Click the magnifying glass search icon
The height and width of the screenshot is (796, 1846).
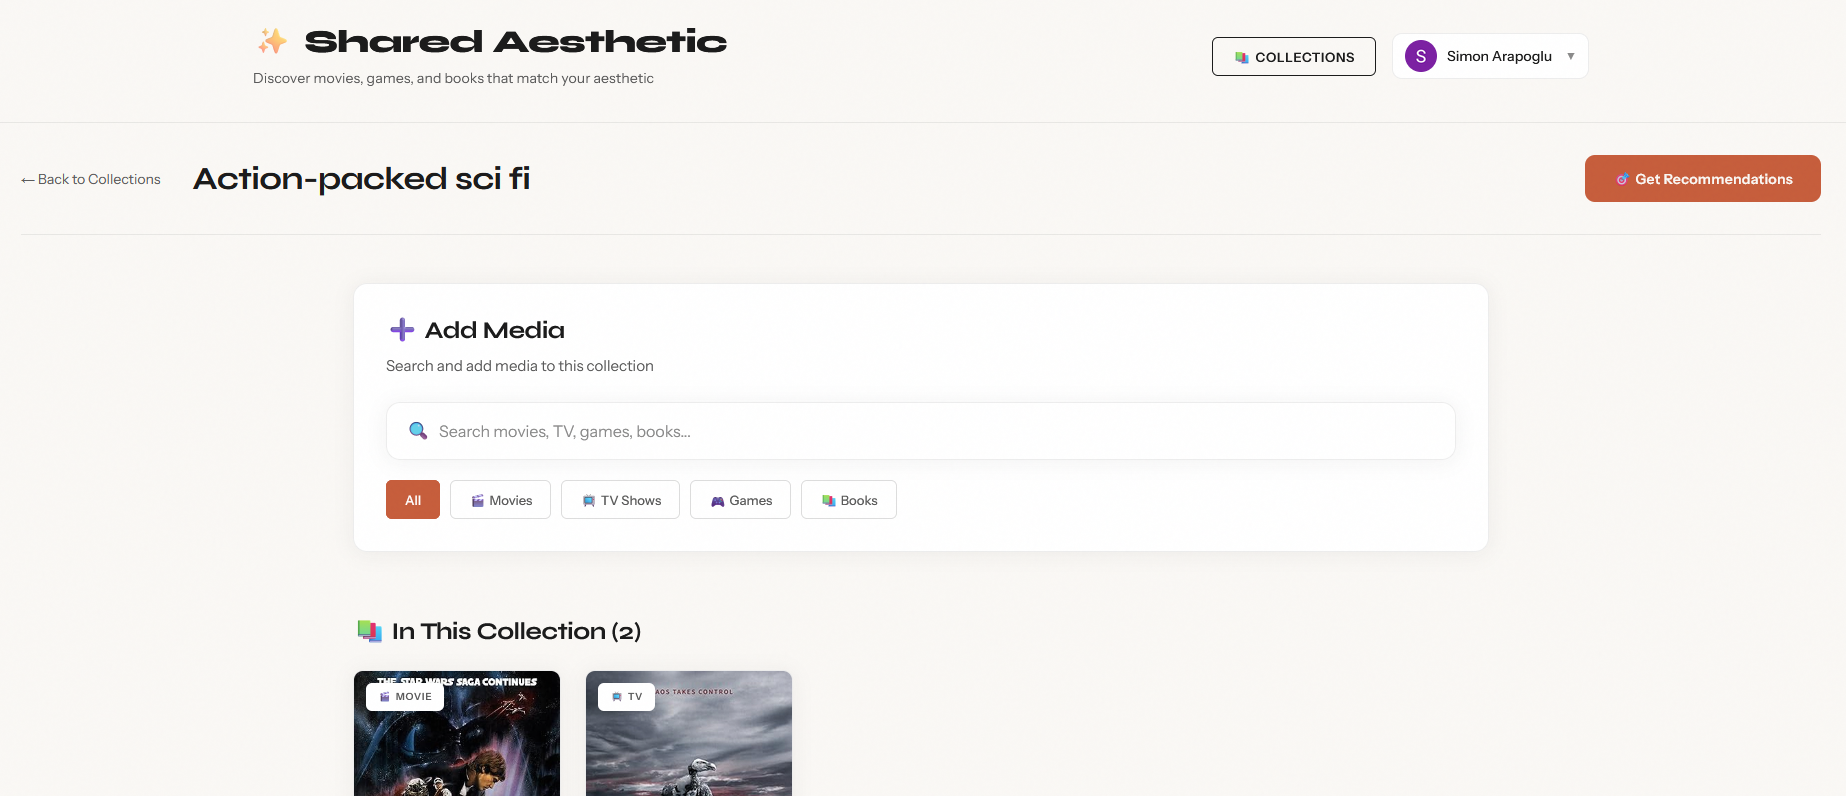(x=417, y=430)
